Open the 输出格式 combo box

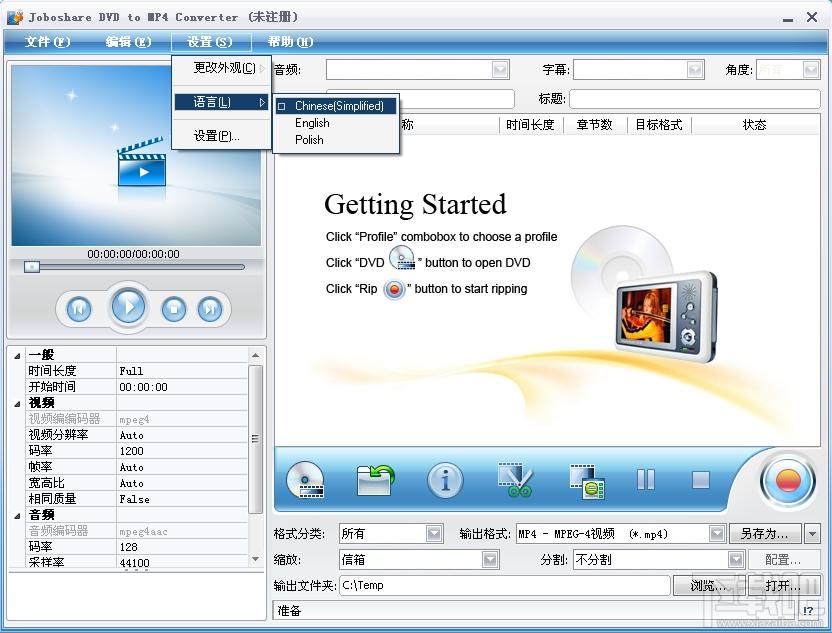tap(621, 533)
